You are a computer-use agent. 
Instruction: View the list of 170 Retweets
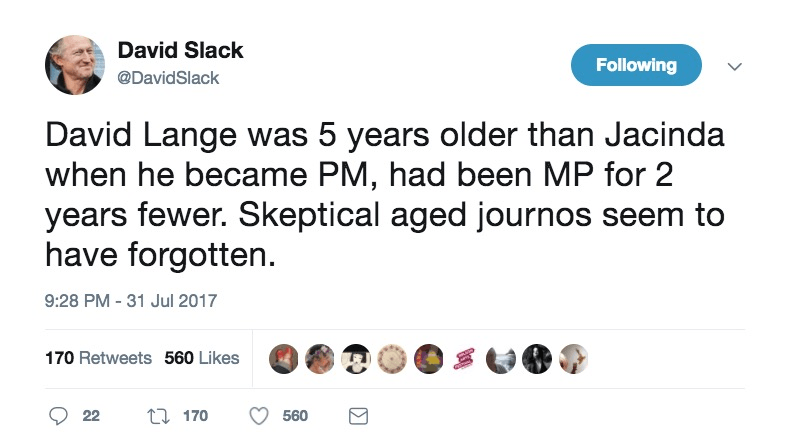click(99, 357)
